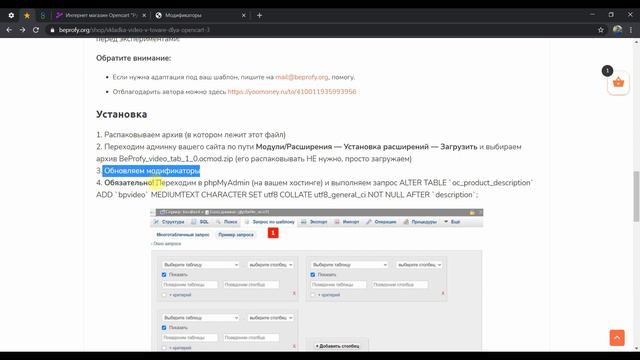Remove first column block with red X

point(294,293)
